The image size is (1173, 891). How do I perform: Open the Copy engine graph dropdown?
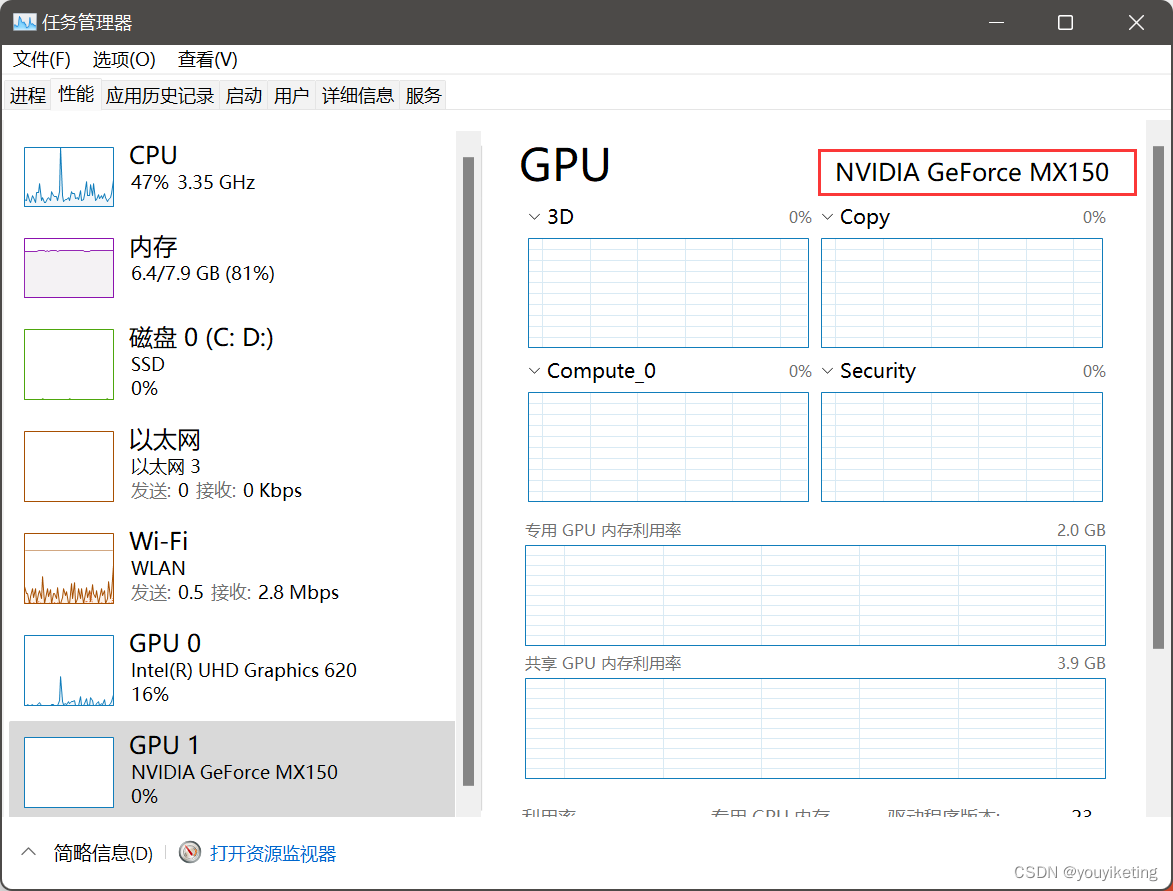[x=827, y=217]
